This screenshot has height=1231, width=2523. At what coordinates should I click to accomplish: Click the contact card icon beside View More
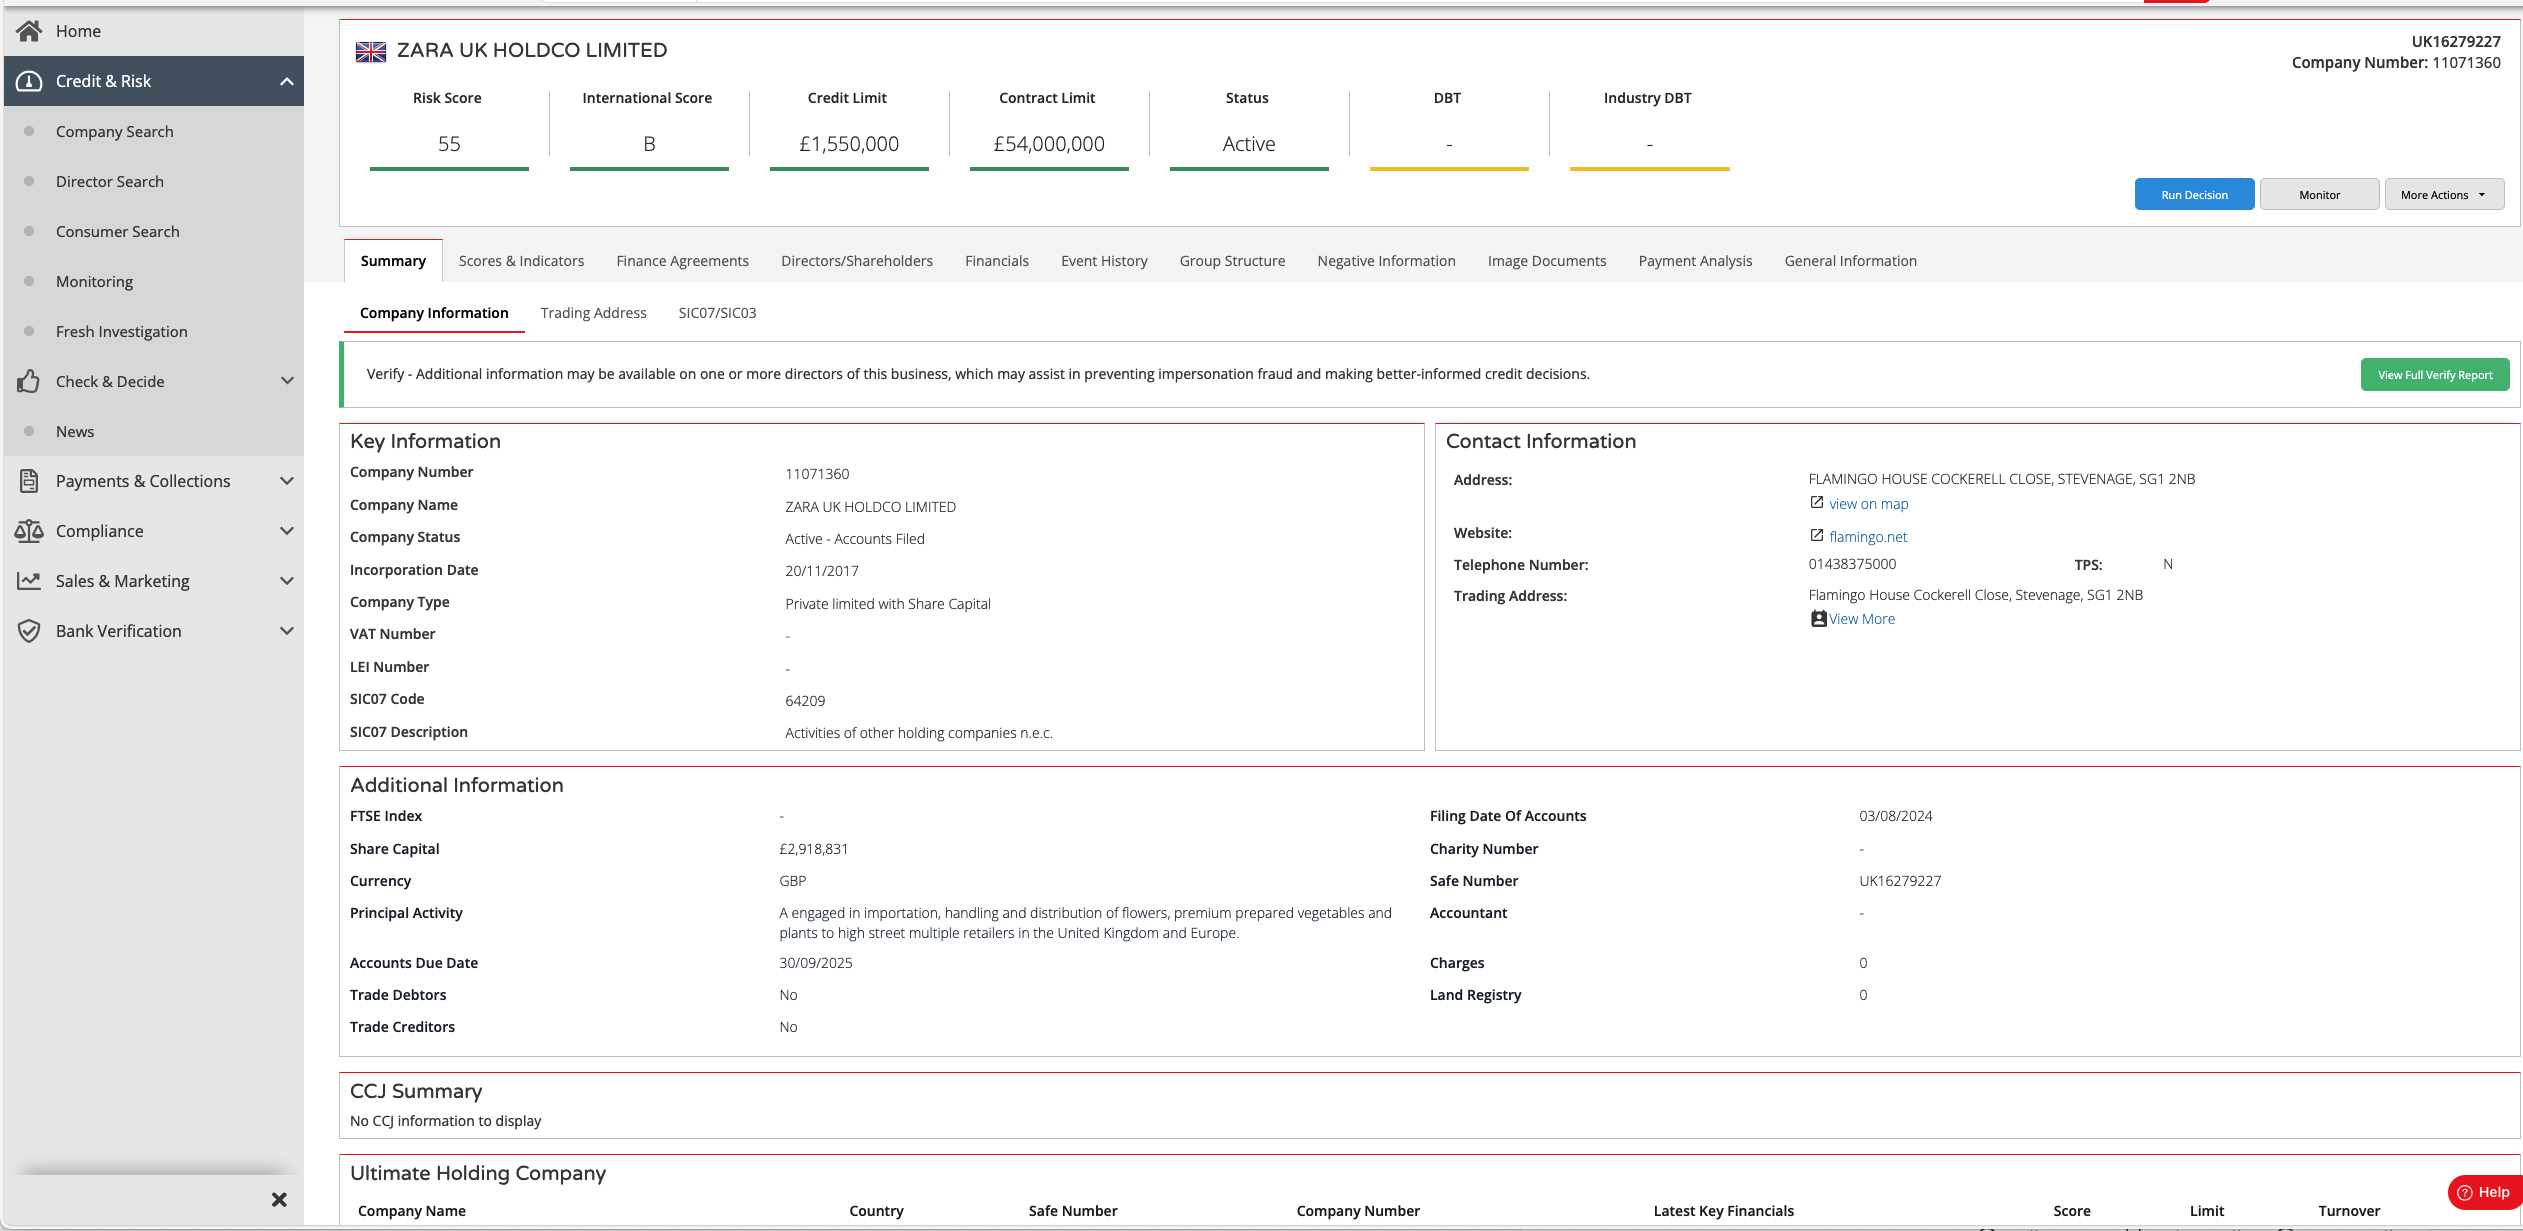(1819, 619)
